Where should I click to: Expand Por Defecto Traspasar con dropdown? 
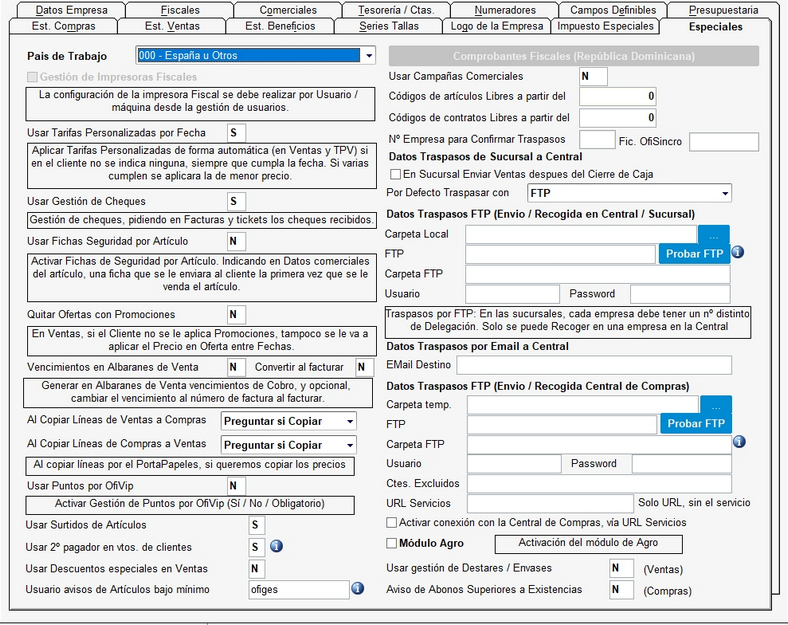(725, 193)
